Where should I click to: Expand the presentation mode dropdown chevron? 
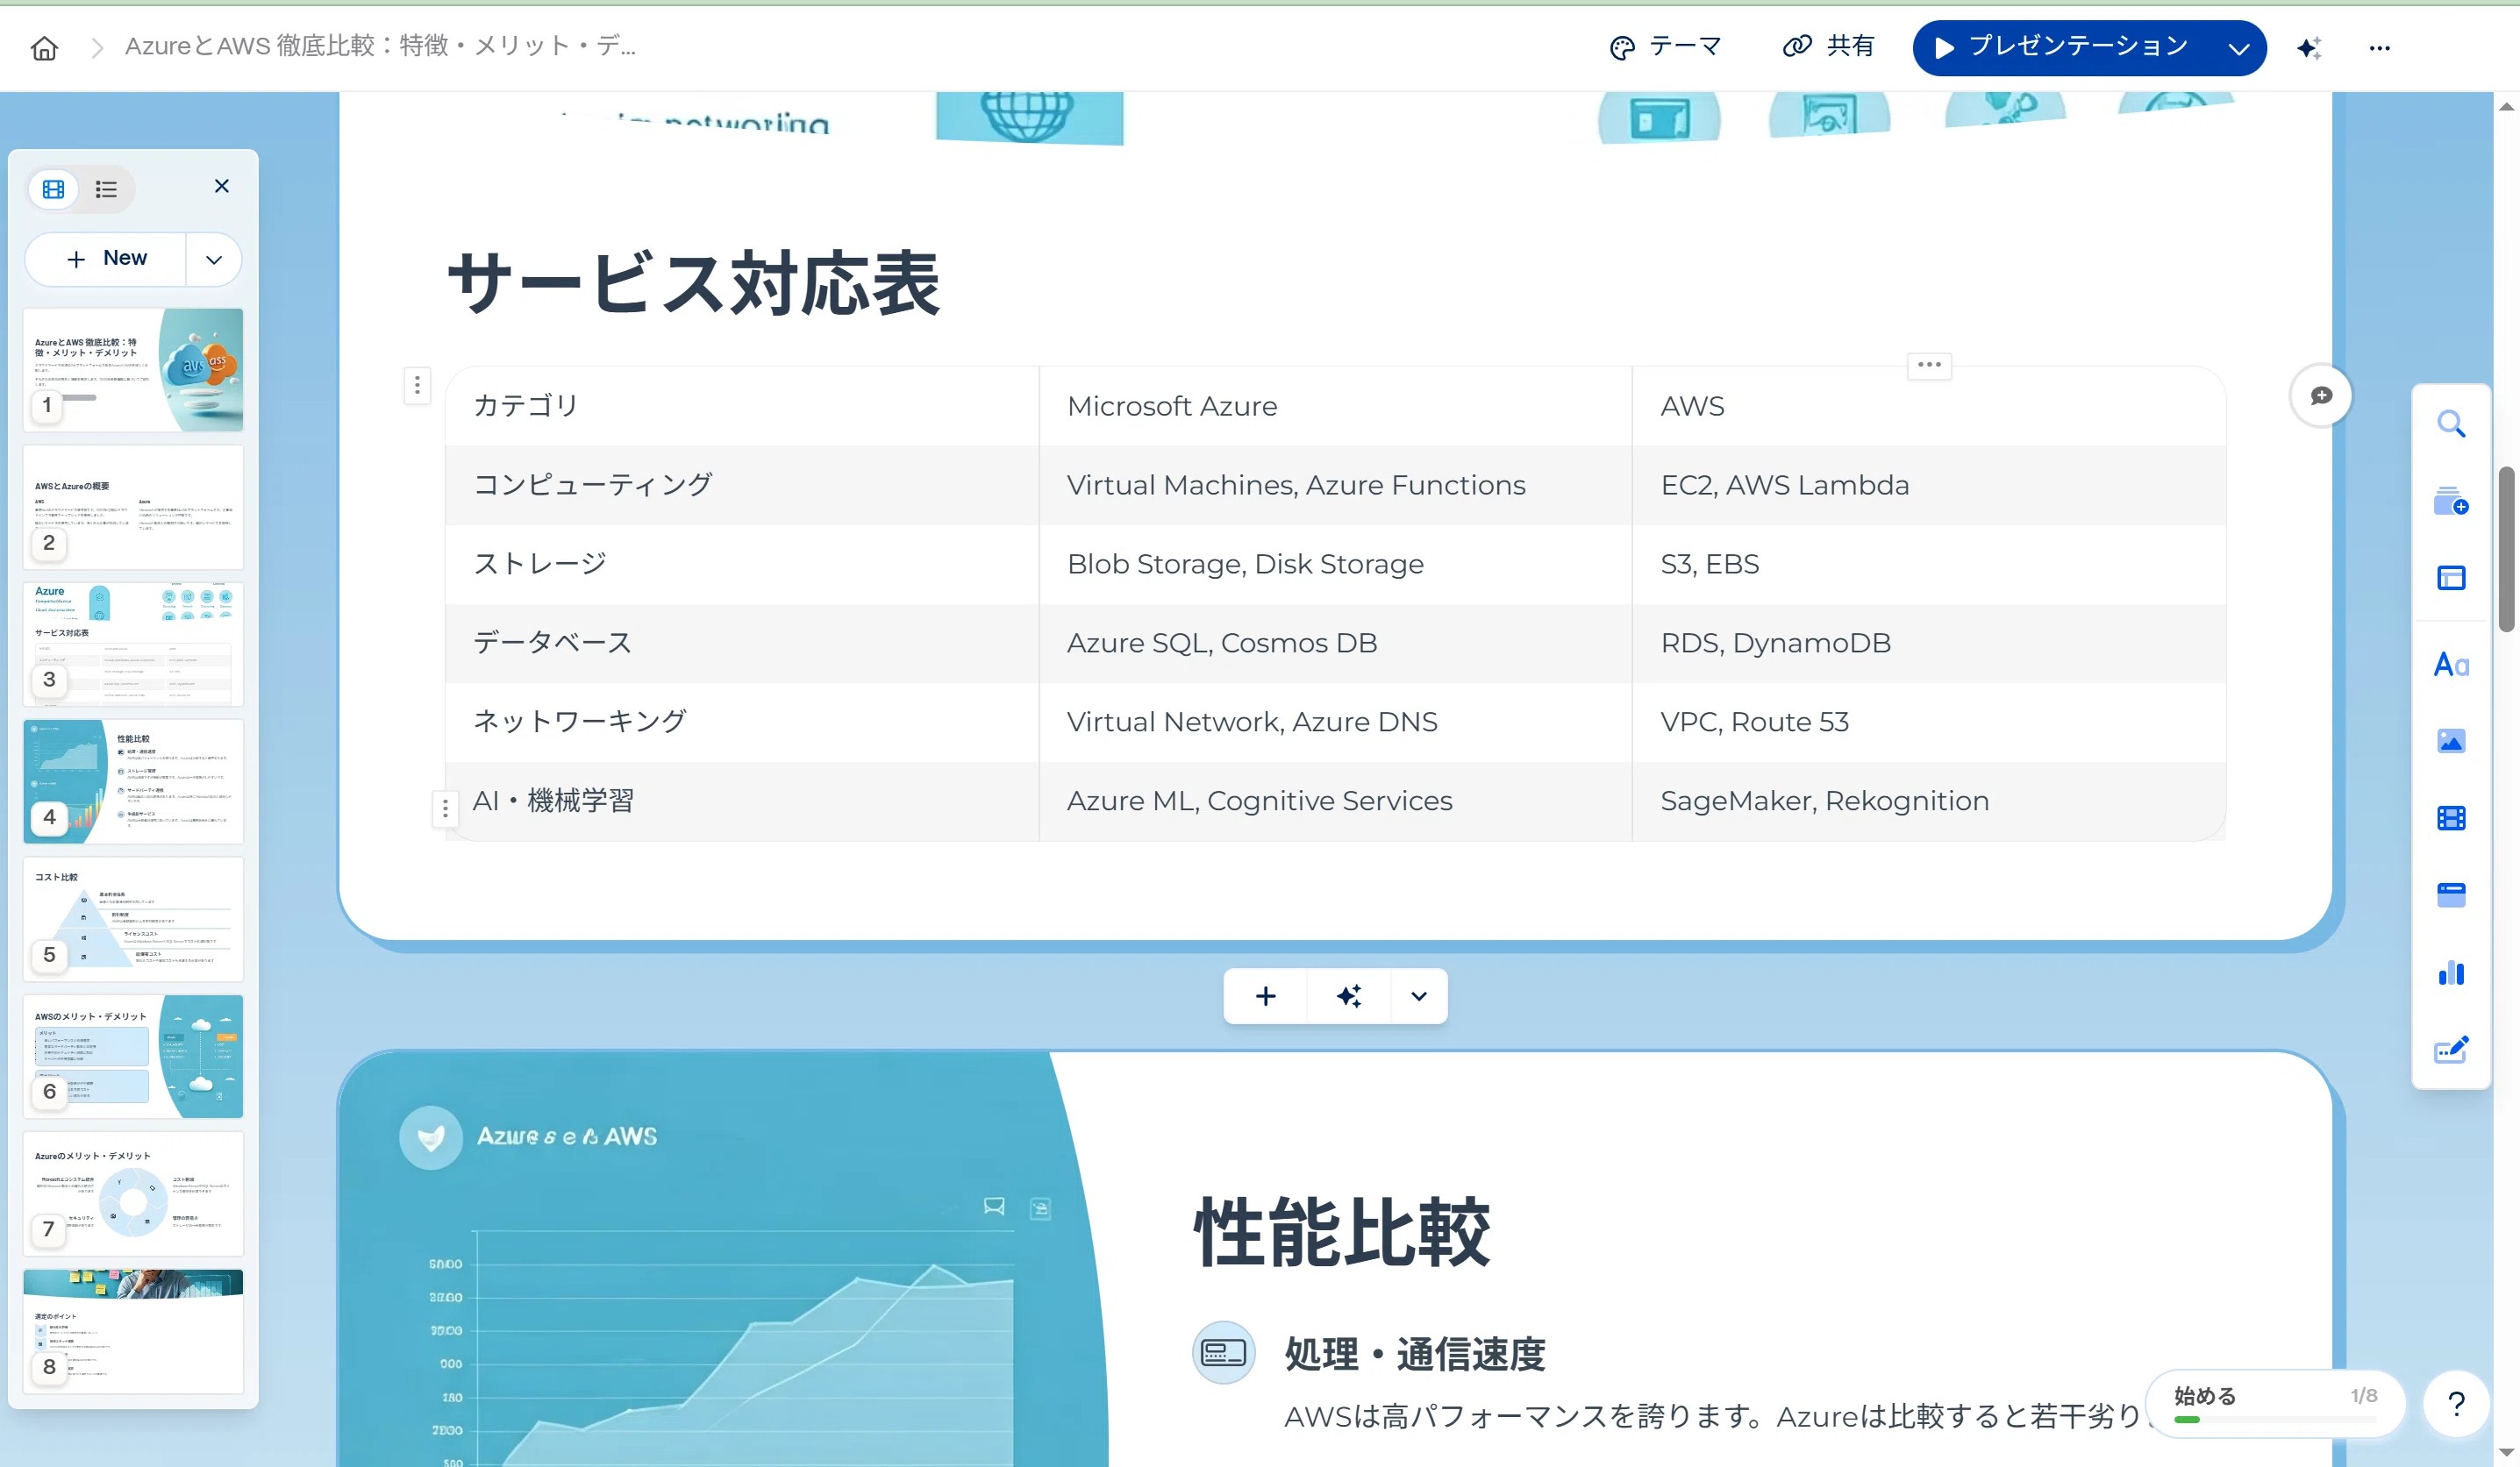tap(2239, 48)
